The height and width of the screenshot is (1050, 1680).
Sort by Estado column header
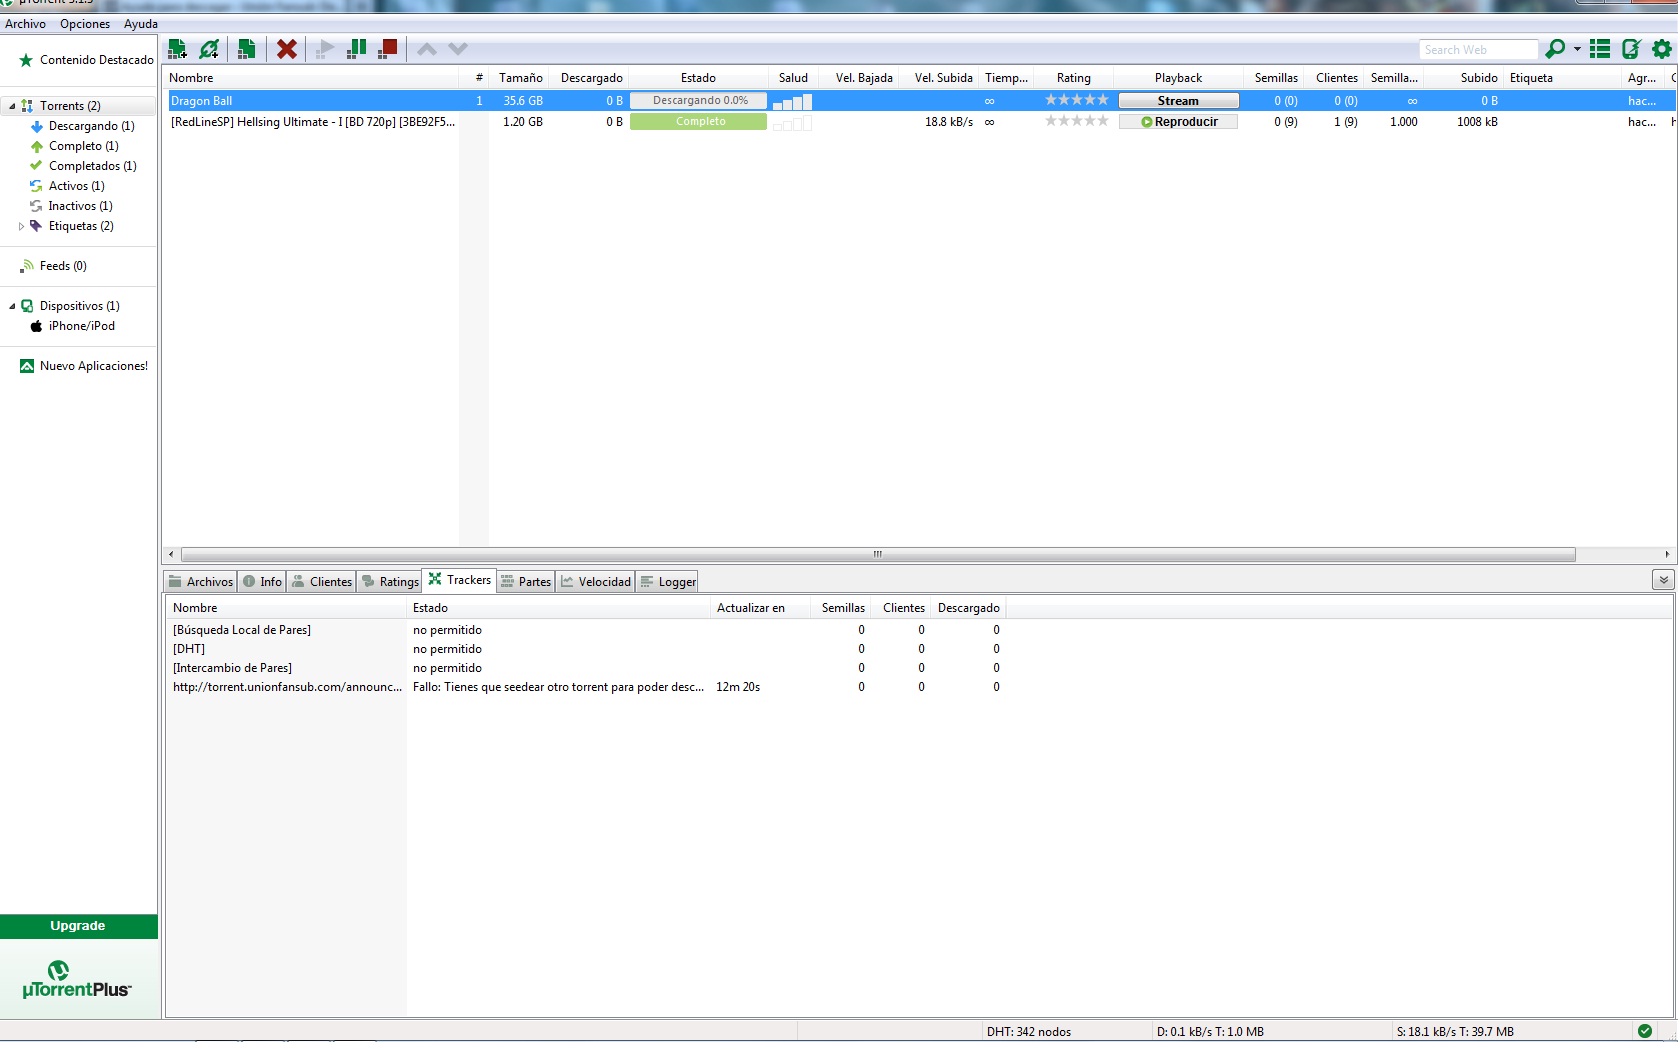coord(698,78)
